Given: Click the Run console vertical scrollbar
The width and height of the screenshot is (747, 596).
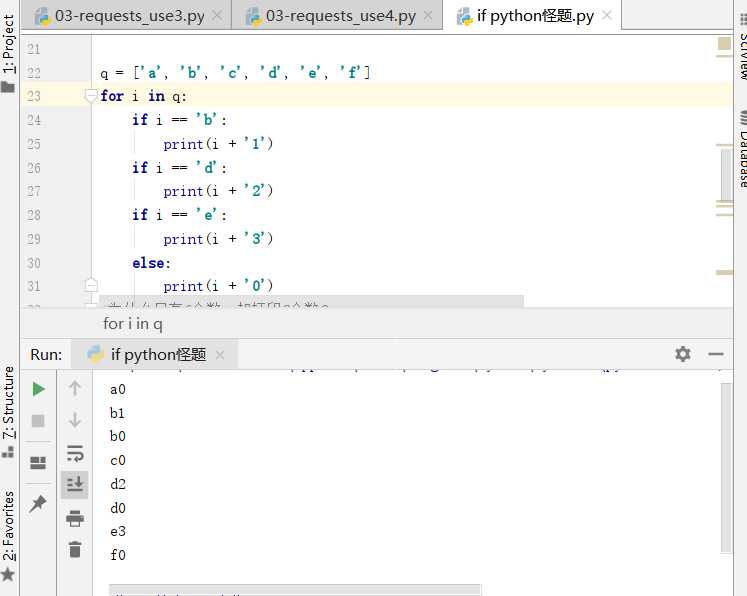Looking at the screenshot, I should point(726,468).
